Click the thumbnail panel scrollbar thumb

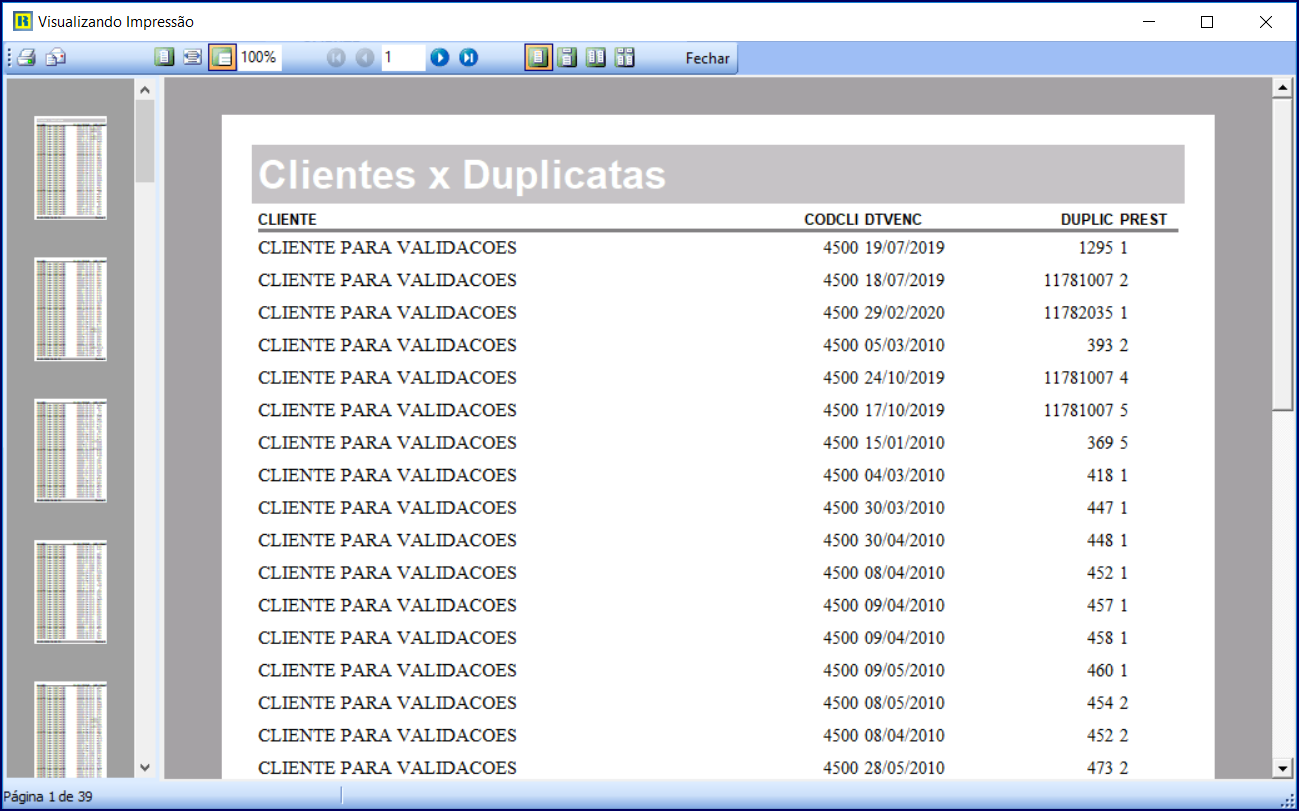(x=145, y=141)
